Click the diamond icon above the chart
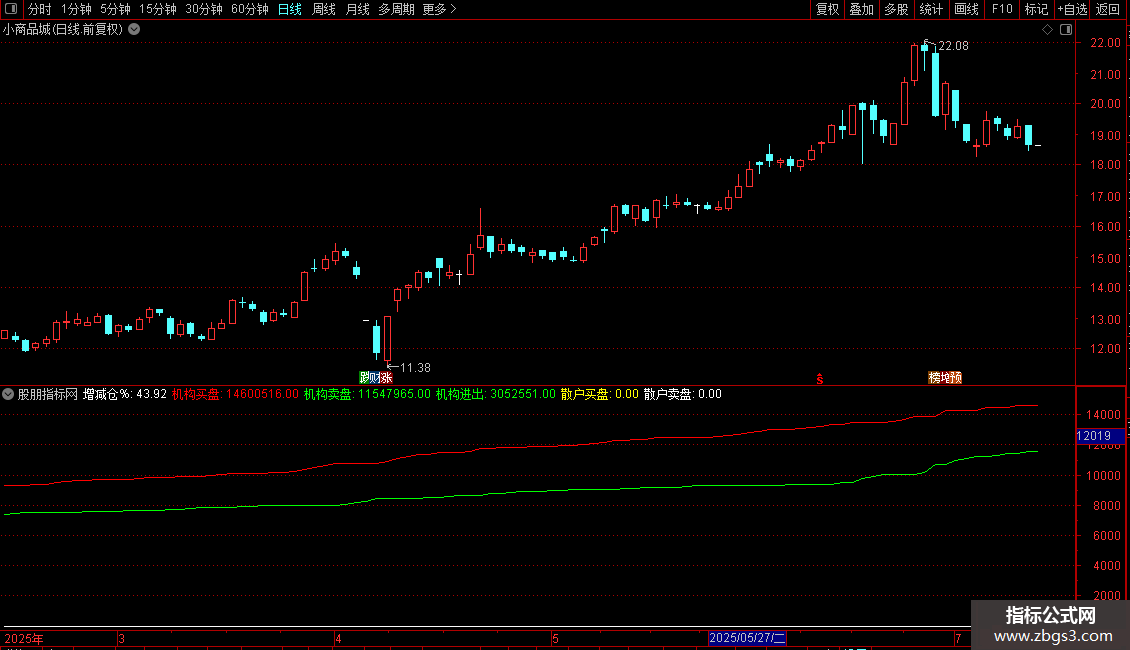Viewport: 1130px width, 650px height. [1048, 30]
